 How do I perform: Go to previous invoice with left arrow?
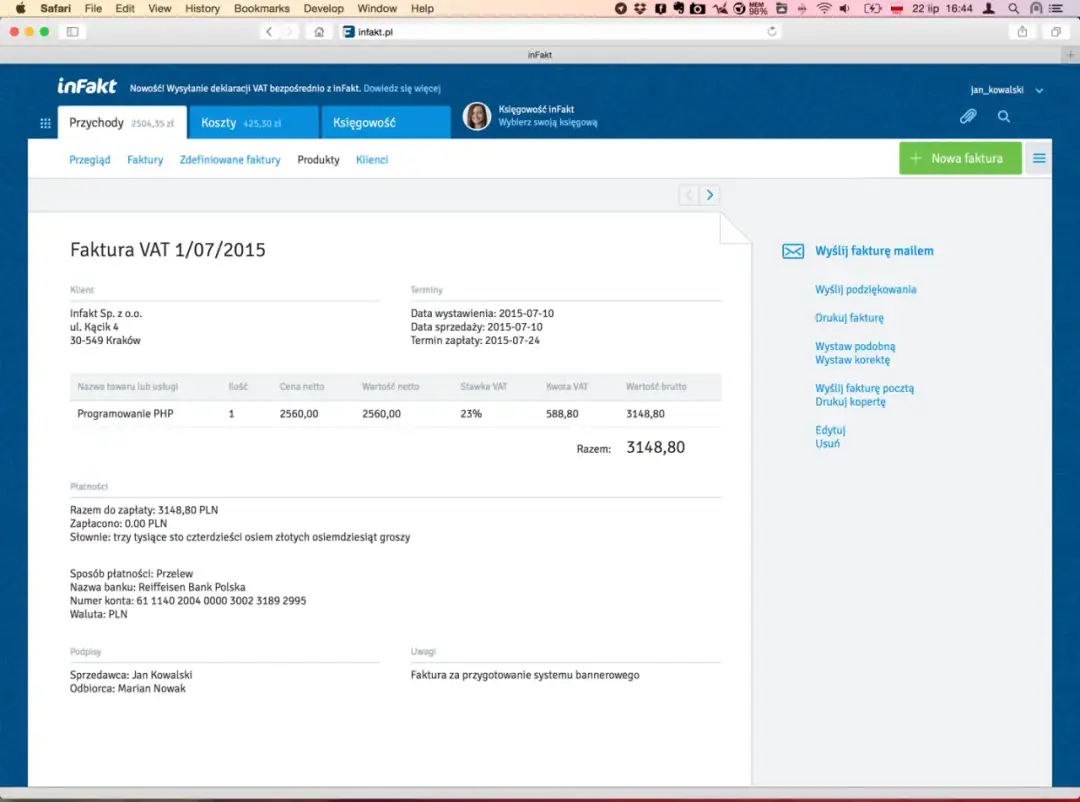click(x=689, y=195)
